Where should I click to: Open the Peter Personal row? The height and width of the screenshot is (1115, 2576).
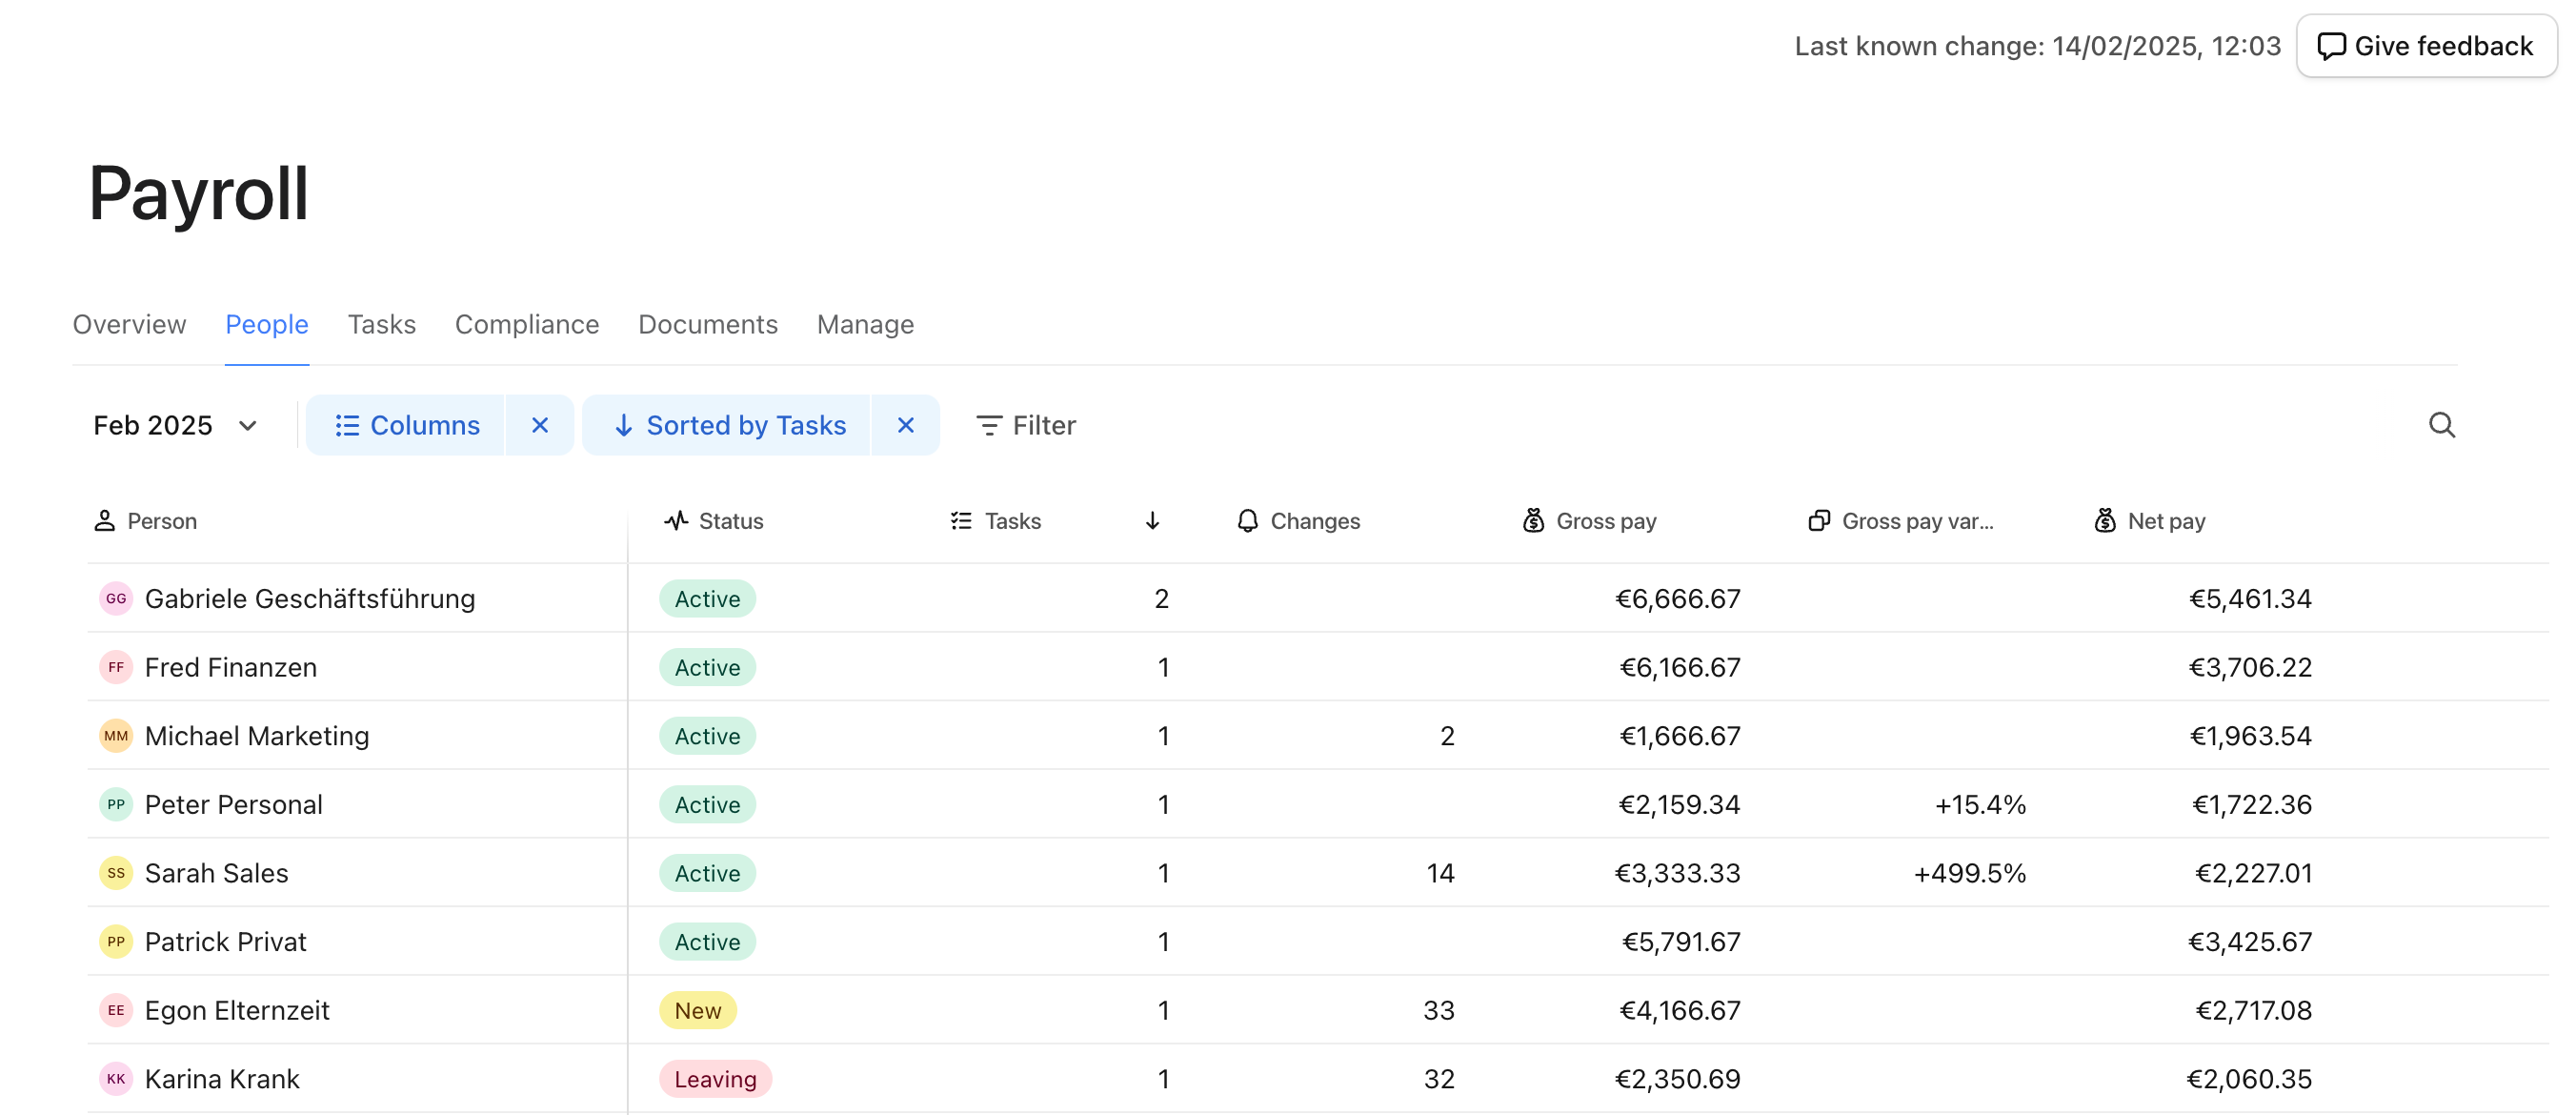233,804
